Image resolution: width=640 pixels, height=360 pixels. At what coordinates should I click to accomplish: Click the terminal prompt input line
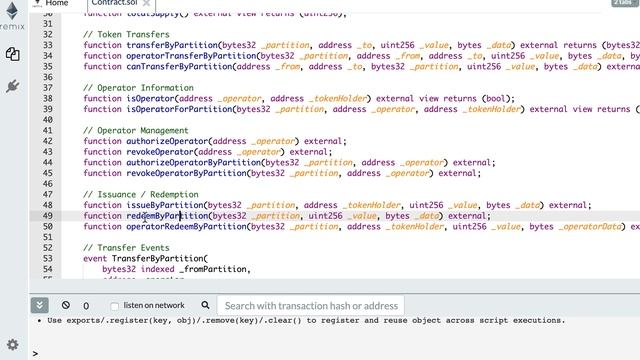tap(335, 353)
